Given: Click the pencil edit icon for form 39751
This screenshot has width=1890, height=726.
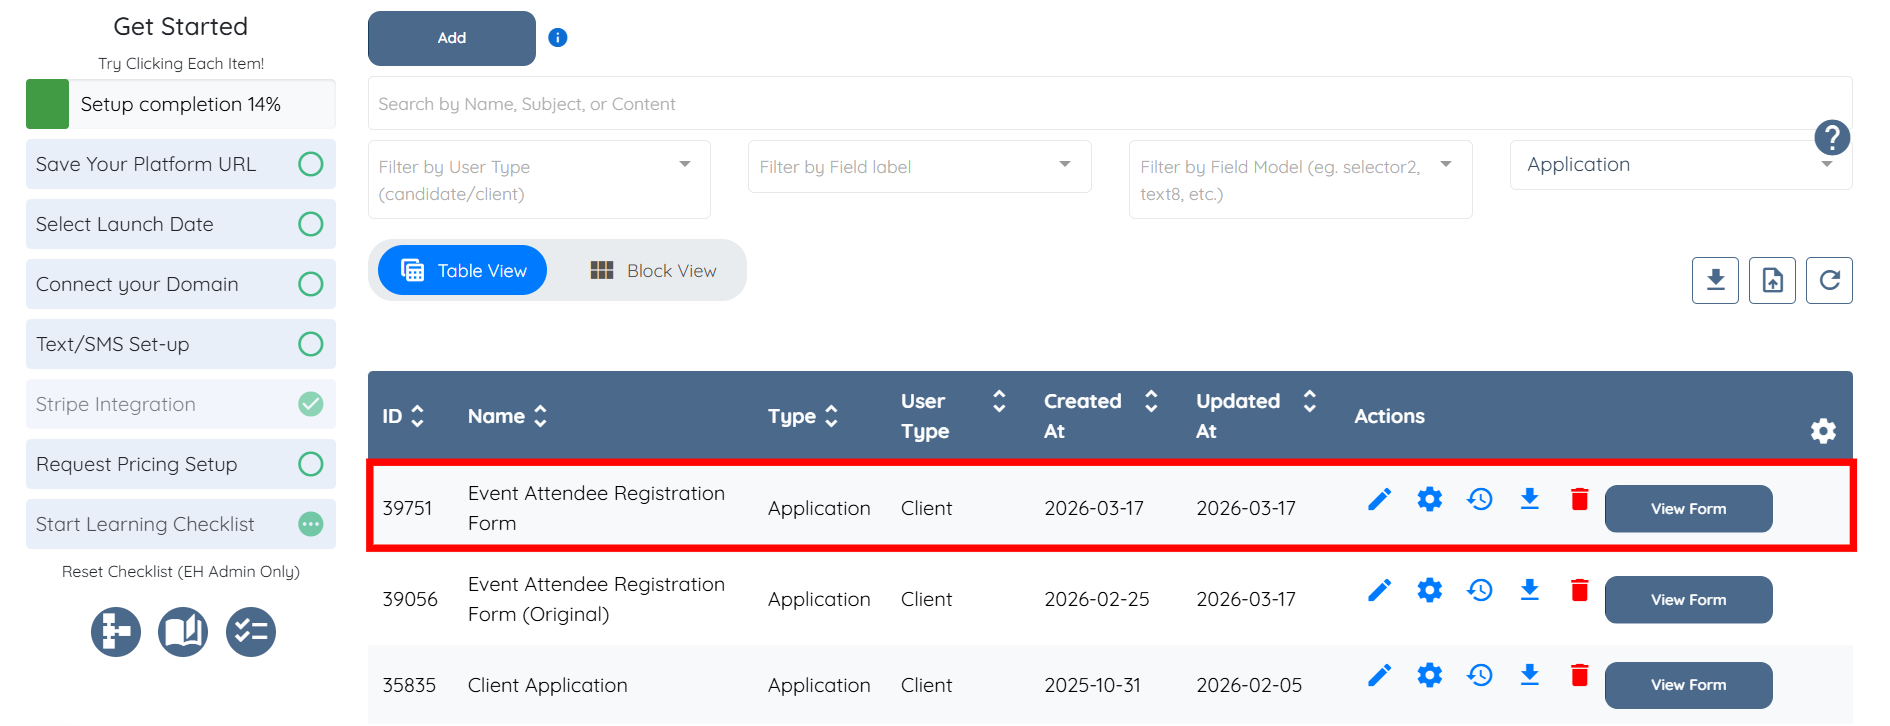Looking at the screenshot, I should click(1379, 499).
